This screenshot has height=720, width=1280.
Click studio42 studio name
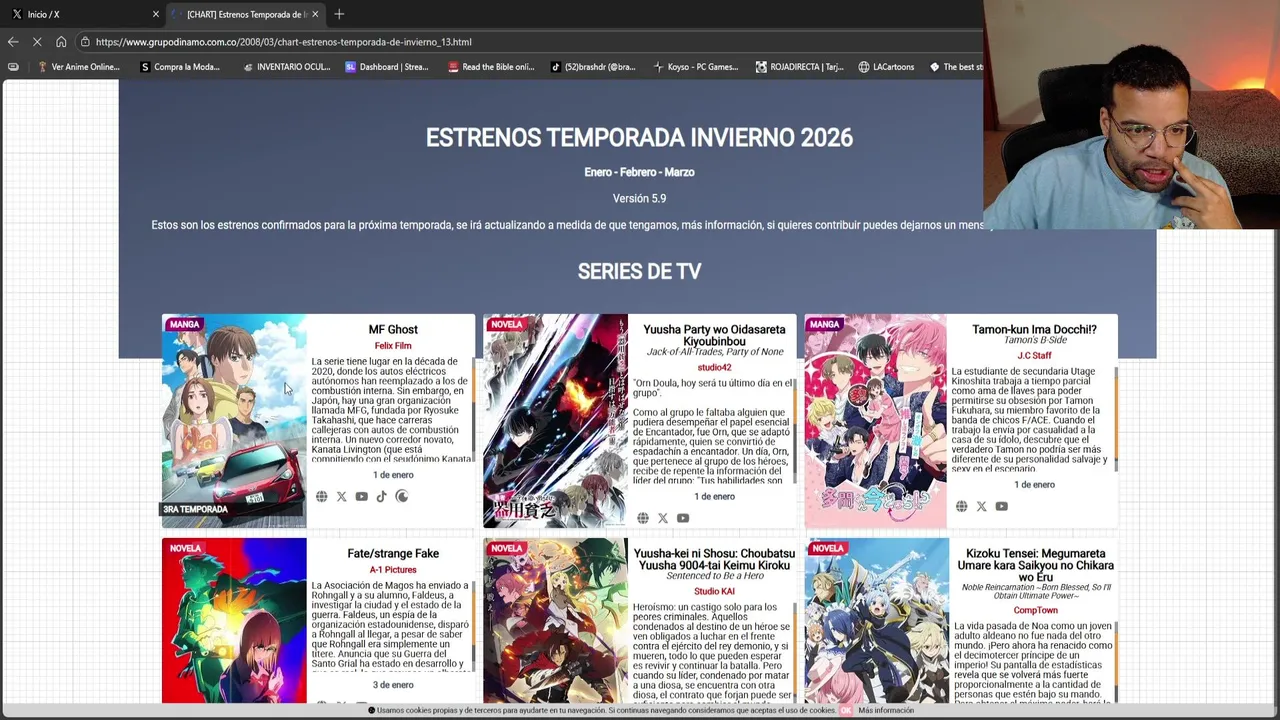coord(714,368)
